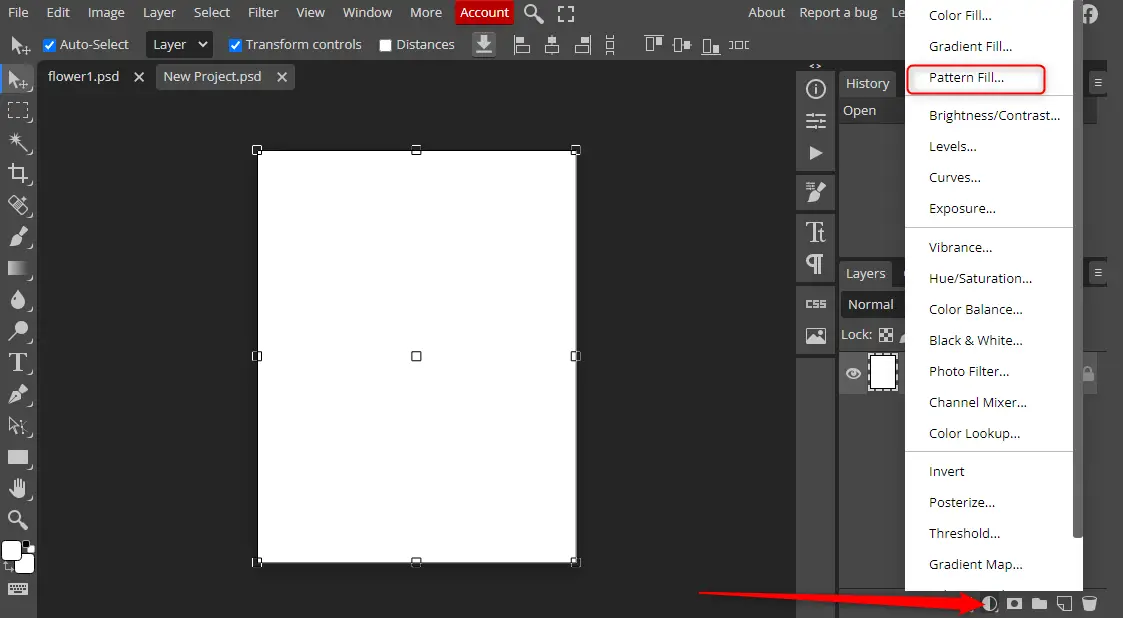Choose Pattern Fill... from the menu
The height and width of the screenshot is (618, 1123).
[x=966, y=78]
